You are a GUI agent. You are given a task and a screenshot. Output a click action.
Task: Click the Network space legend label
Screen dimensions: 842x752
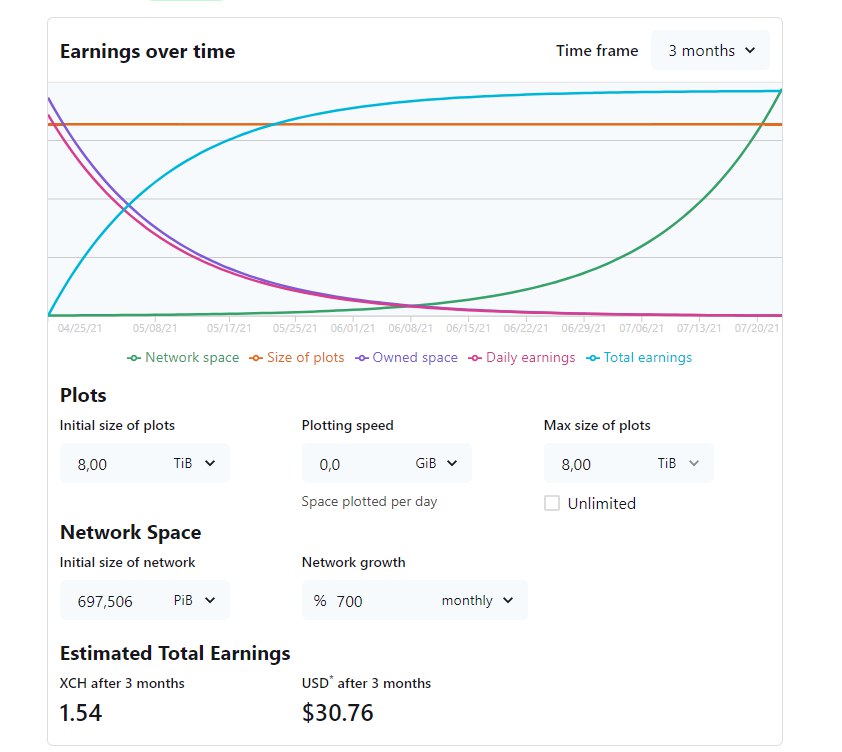tap(192, 358)
